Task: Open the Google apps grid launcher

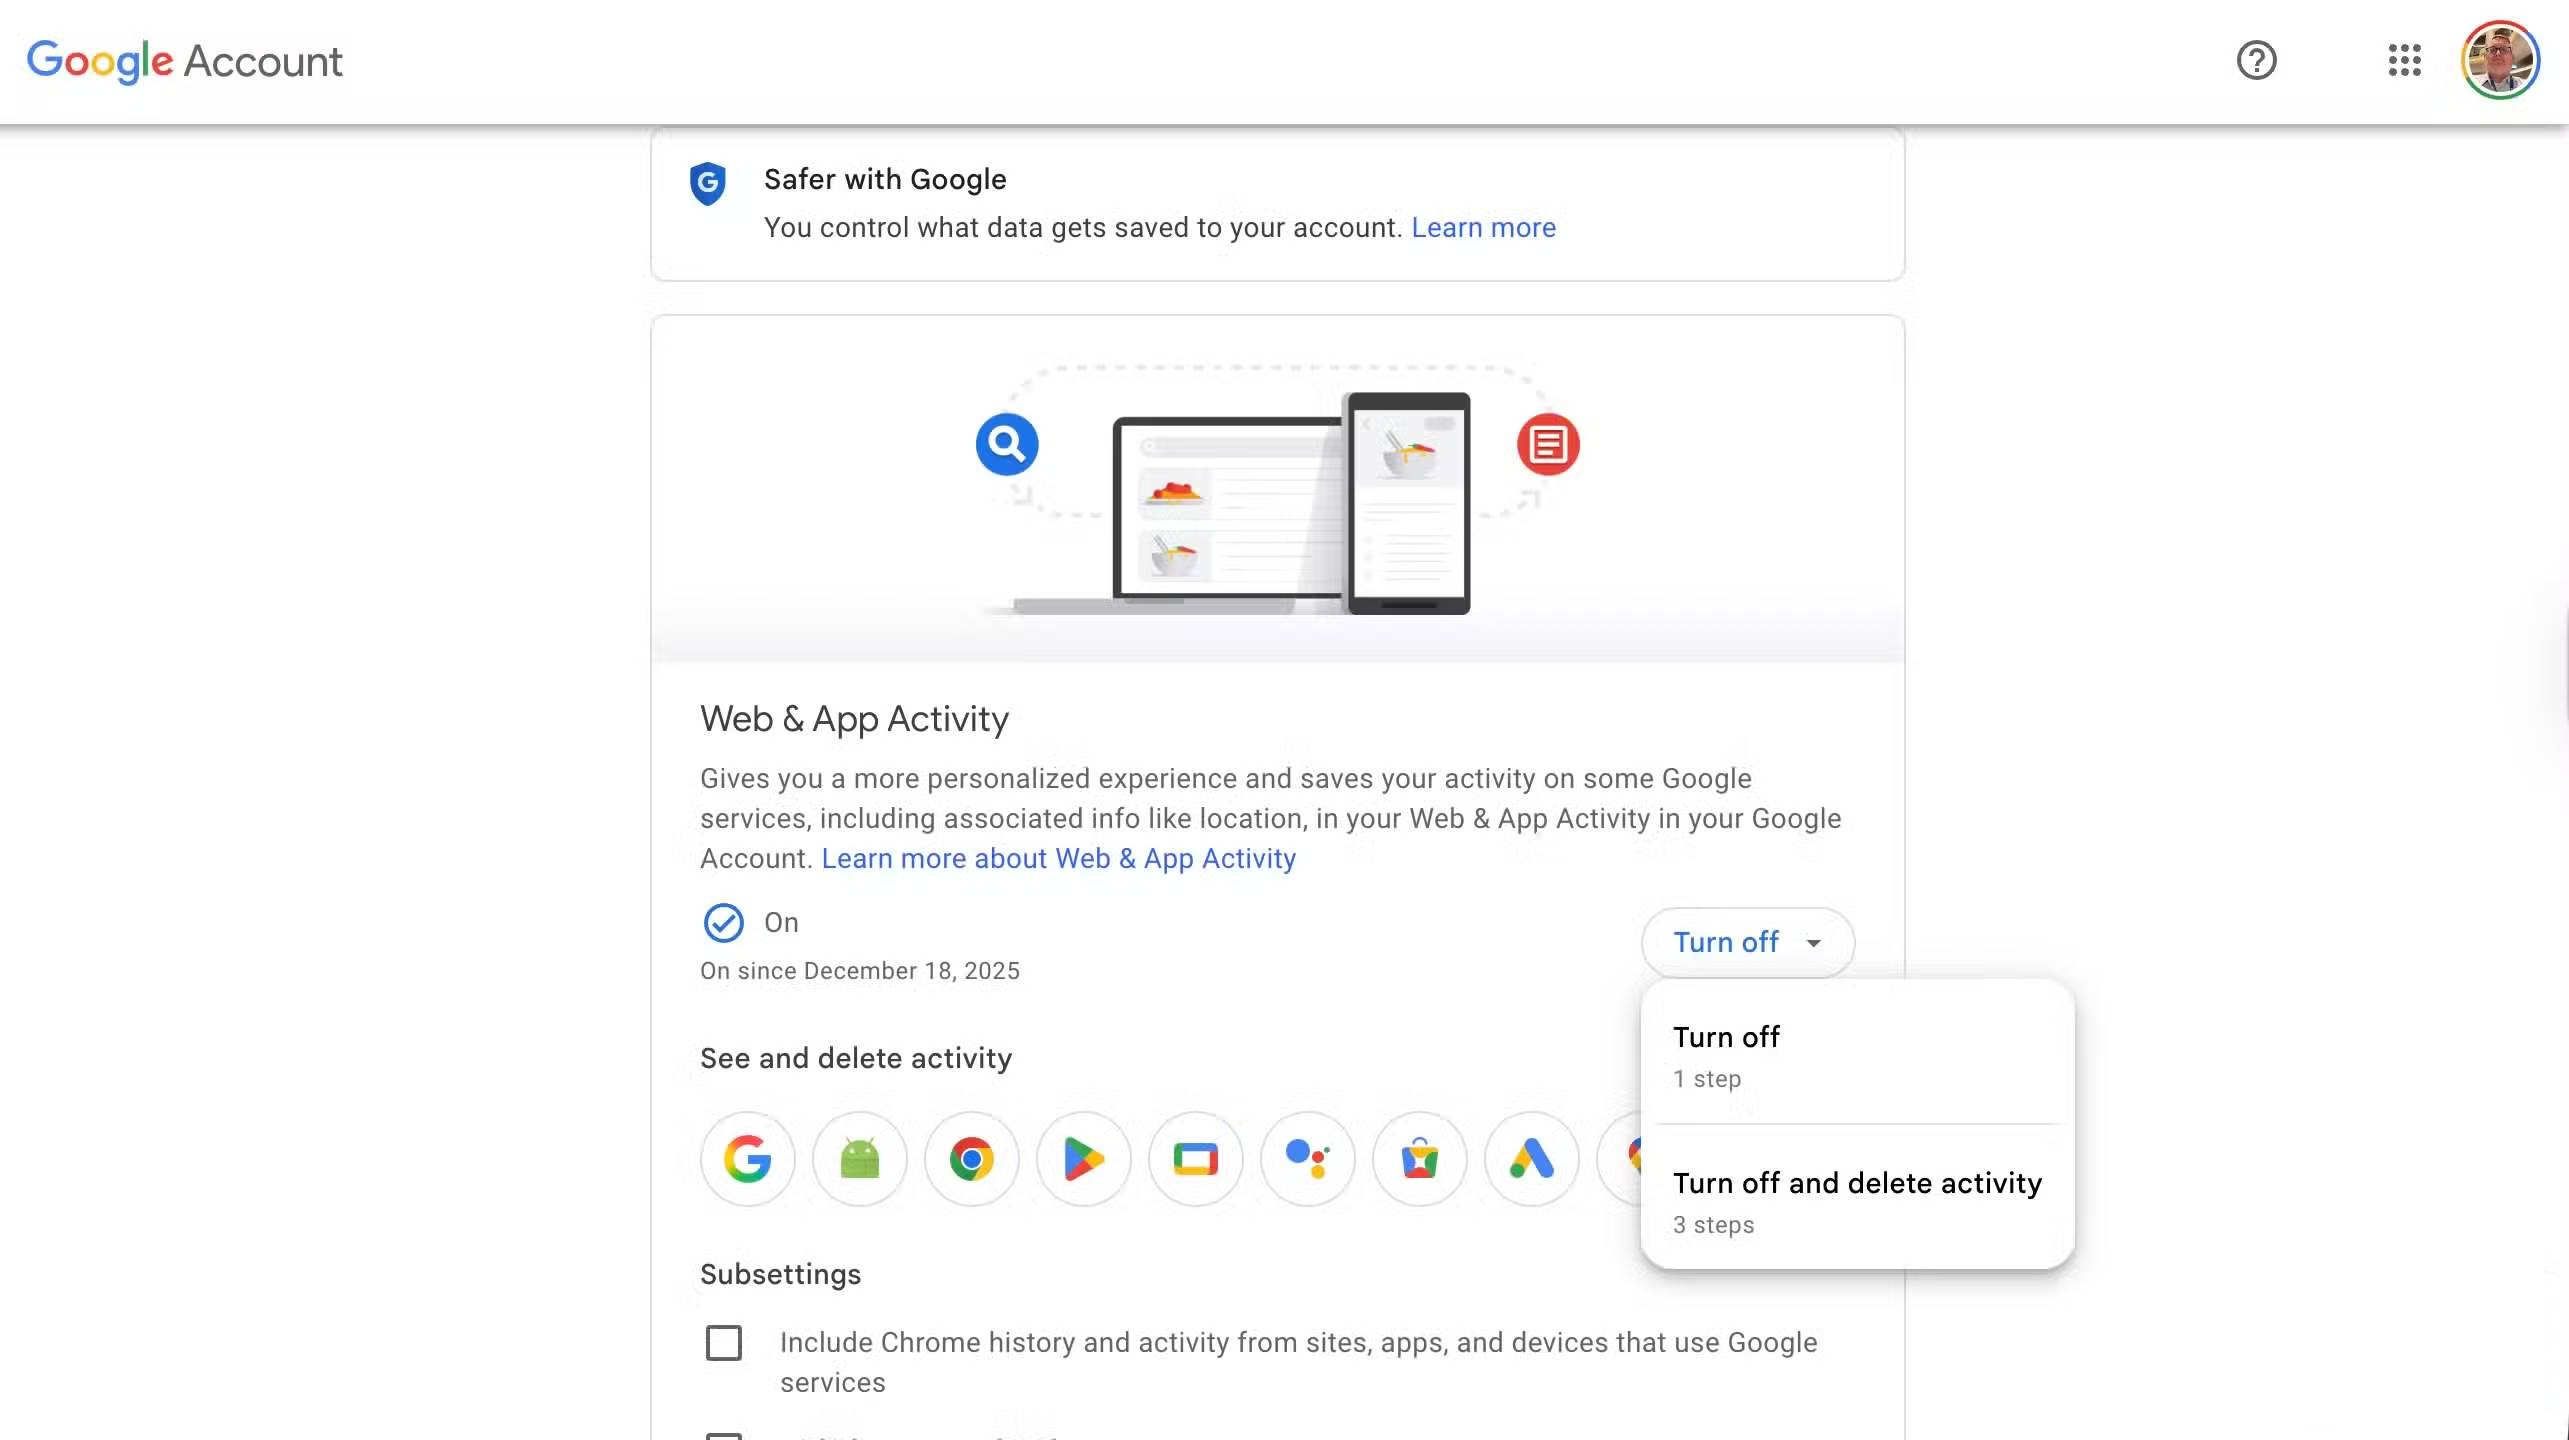Action: [x=2404, y=61]
